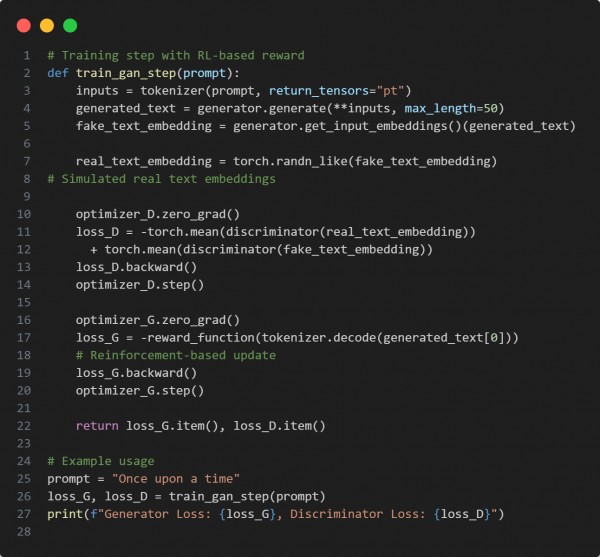The image size is (600, 557).
Task: Click the 'return' keyword on line 22
Action: tap(97, 425)
